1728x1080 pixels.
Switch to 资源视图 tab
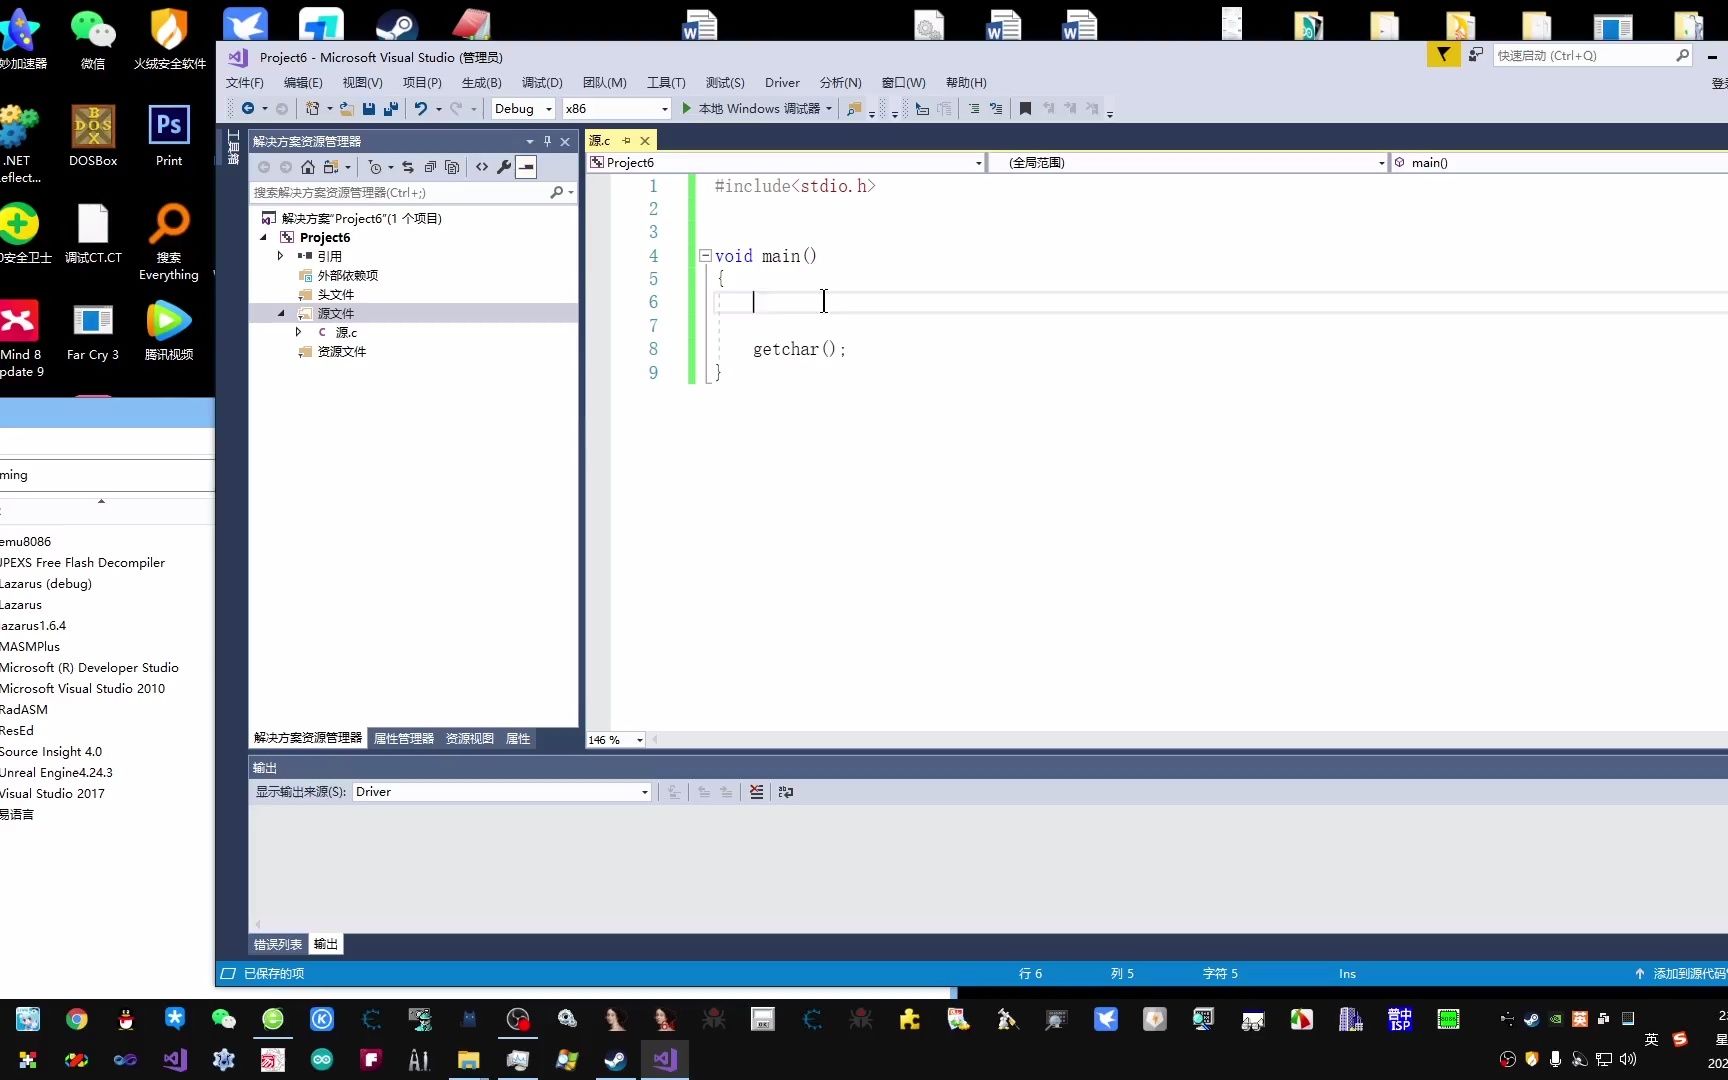click(470, 739)
